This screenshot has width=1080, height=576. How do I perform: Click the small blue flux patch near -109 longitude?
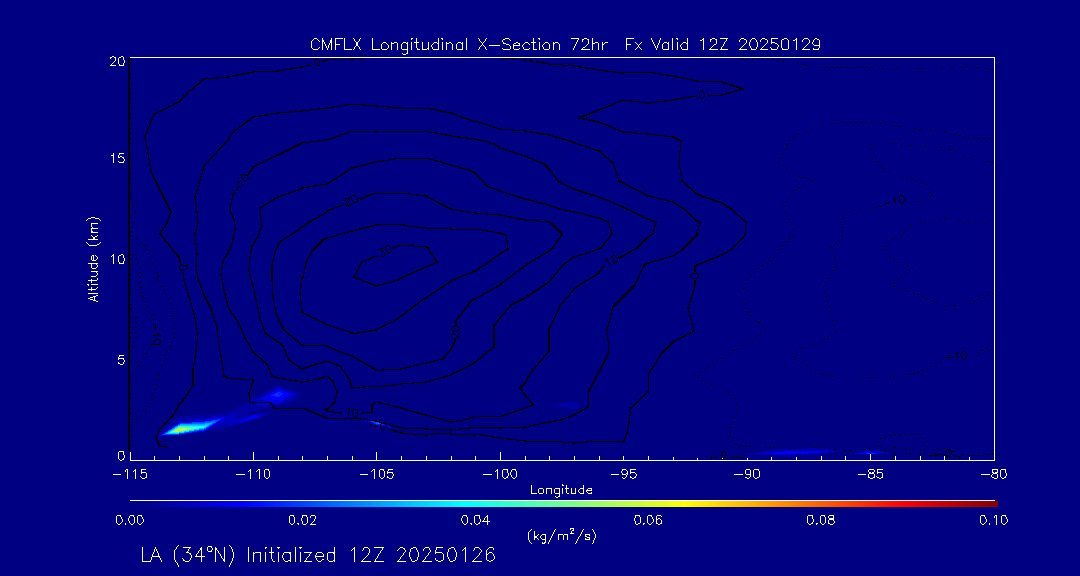pyautogui.click(x=279, y=395)
